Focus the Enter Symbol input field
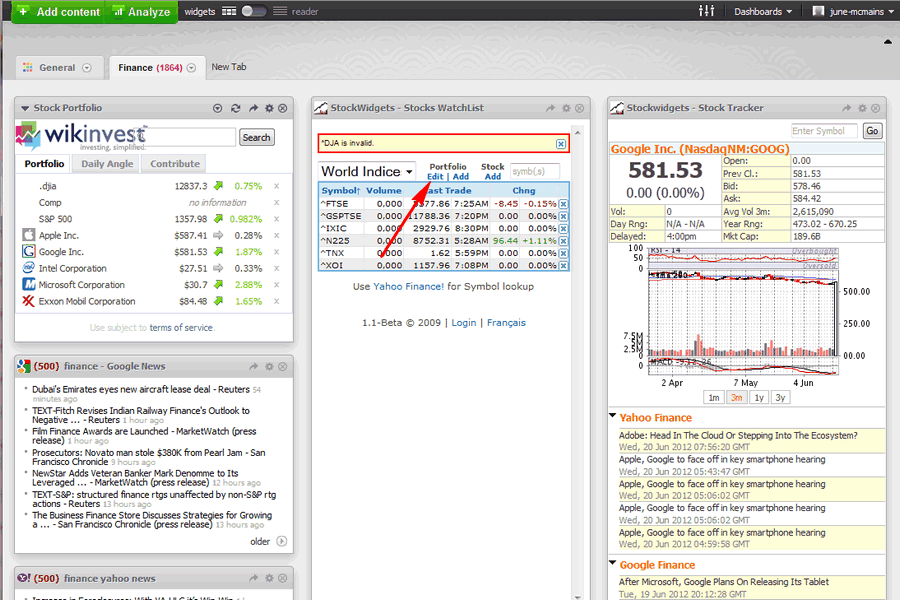900x600 pixels. 824,131
